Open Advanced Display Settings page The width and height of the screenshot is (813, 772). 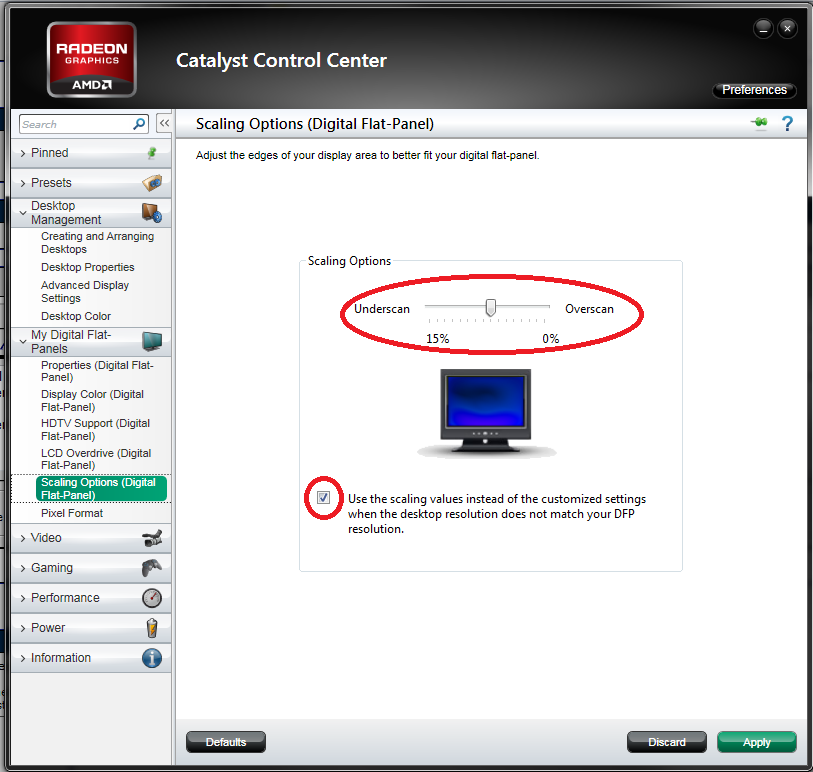pos(85,291)
